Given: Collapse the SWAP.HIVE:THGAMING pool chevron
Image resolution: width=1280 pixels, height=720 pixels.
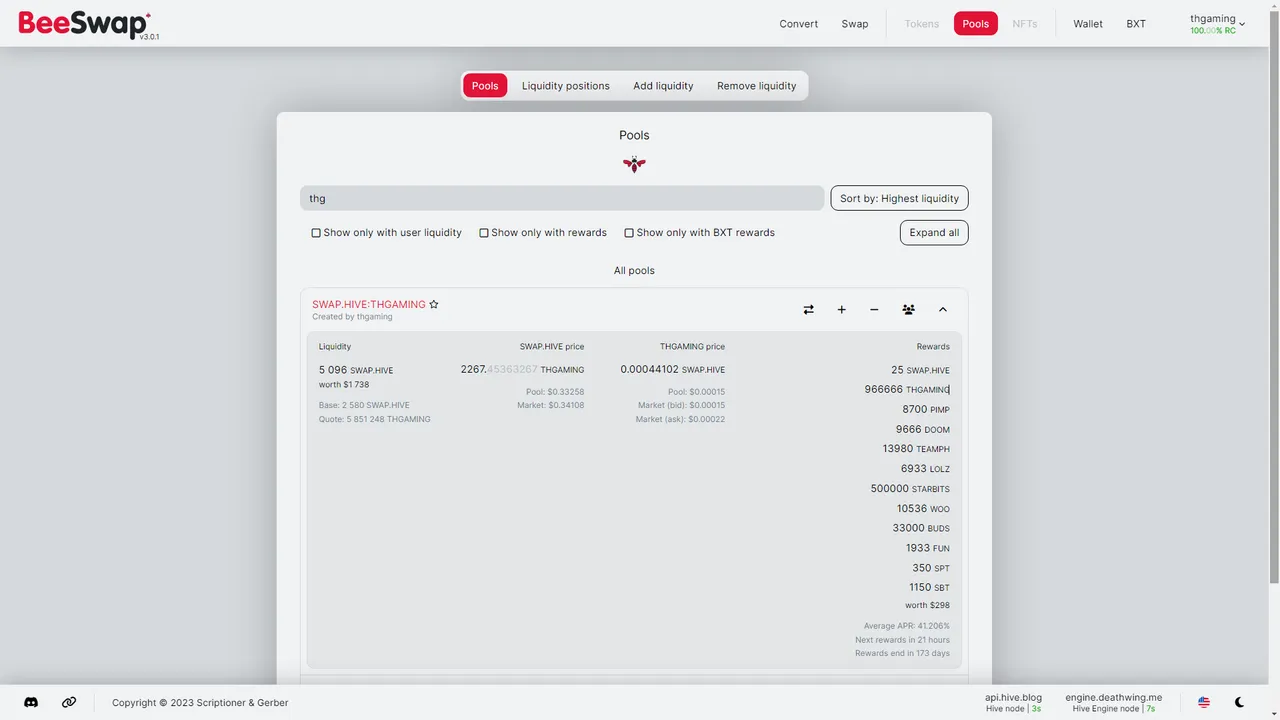Looking at the screenshot, I should point(942,310).
